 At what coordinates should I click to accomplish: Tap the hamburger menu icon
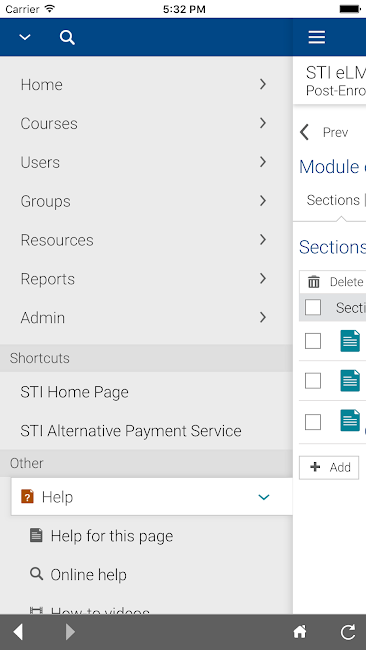pos(317,37)
